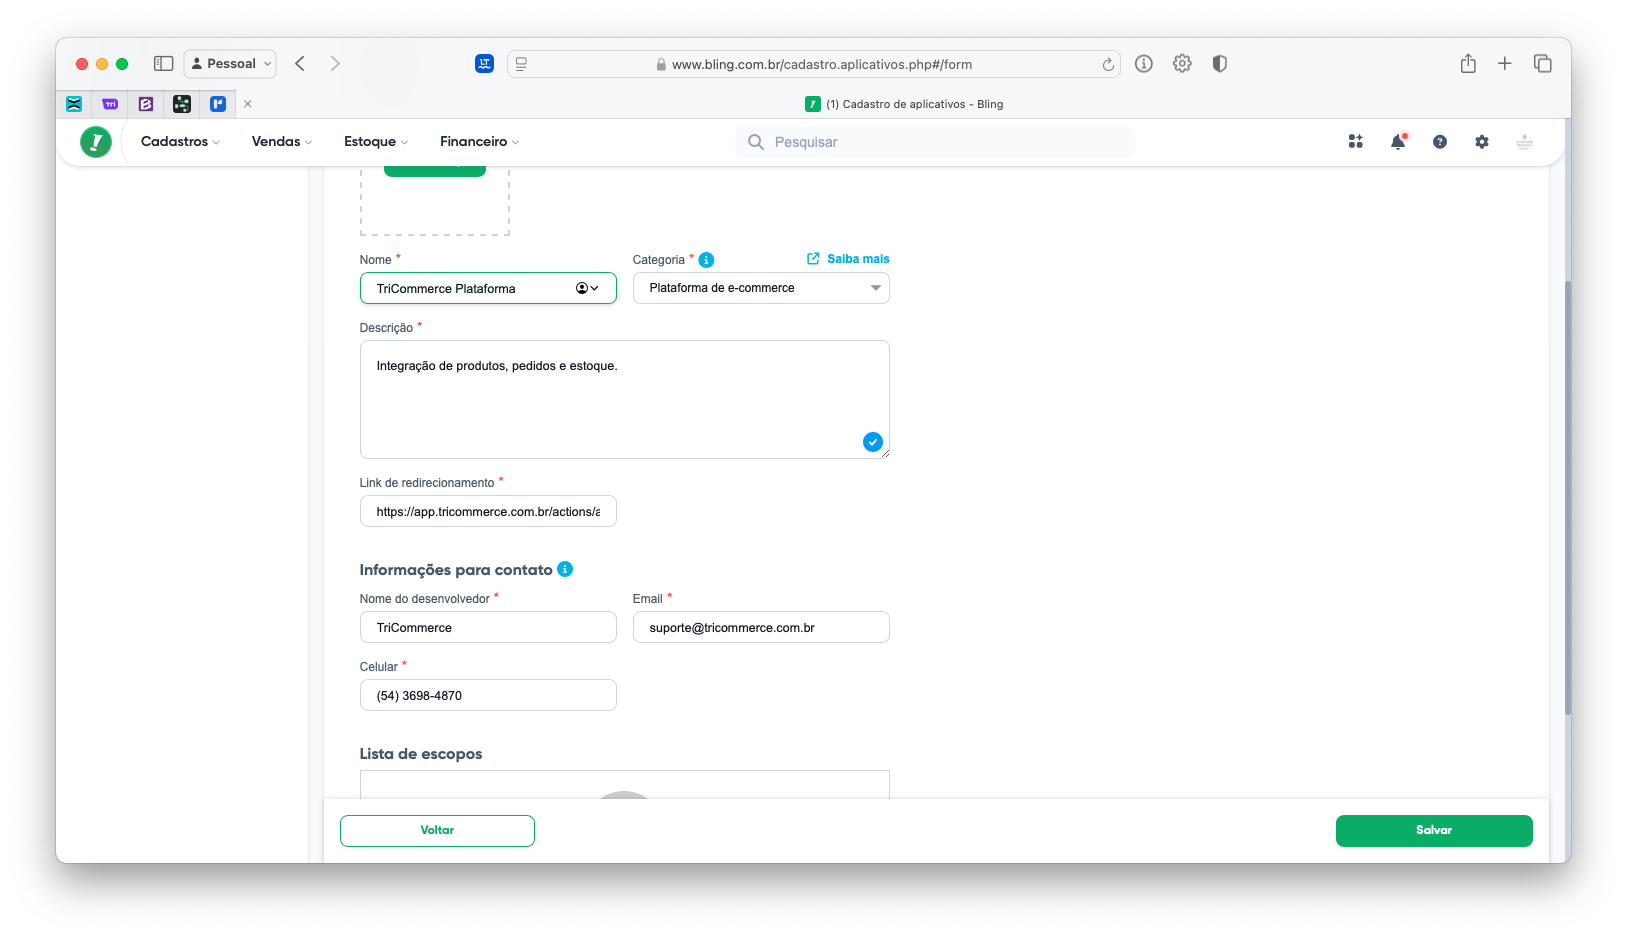Open the black grid-icon pinned tab

coord(182,104)
